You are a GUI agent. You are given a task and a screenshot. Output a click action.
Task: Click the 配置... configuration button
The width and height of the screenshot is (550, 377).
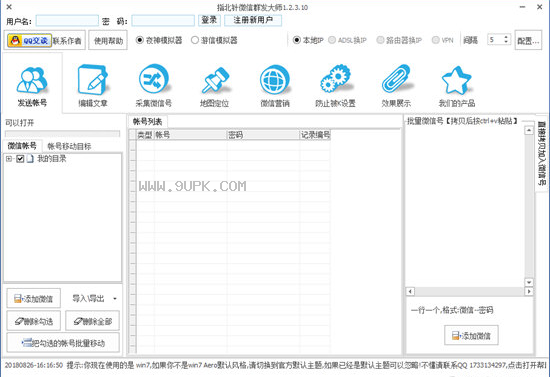pyautogui.click(x=528, y=41)
